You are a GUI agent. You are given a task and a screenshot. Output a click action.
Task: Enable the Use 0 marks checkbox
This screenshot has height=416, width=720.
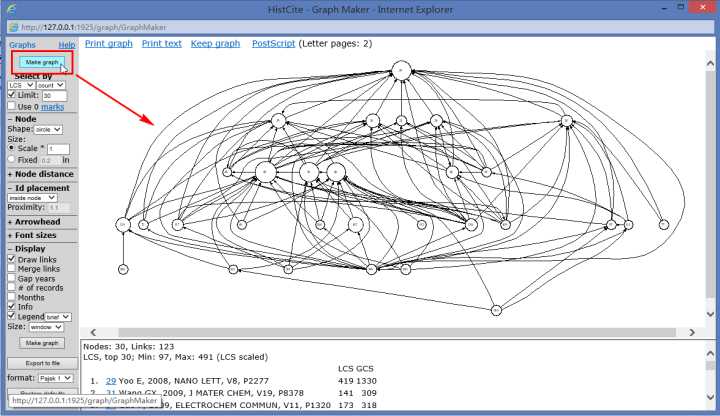12,106
